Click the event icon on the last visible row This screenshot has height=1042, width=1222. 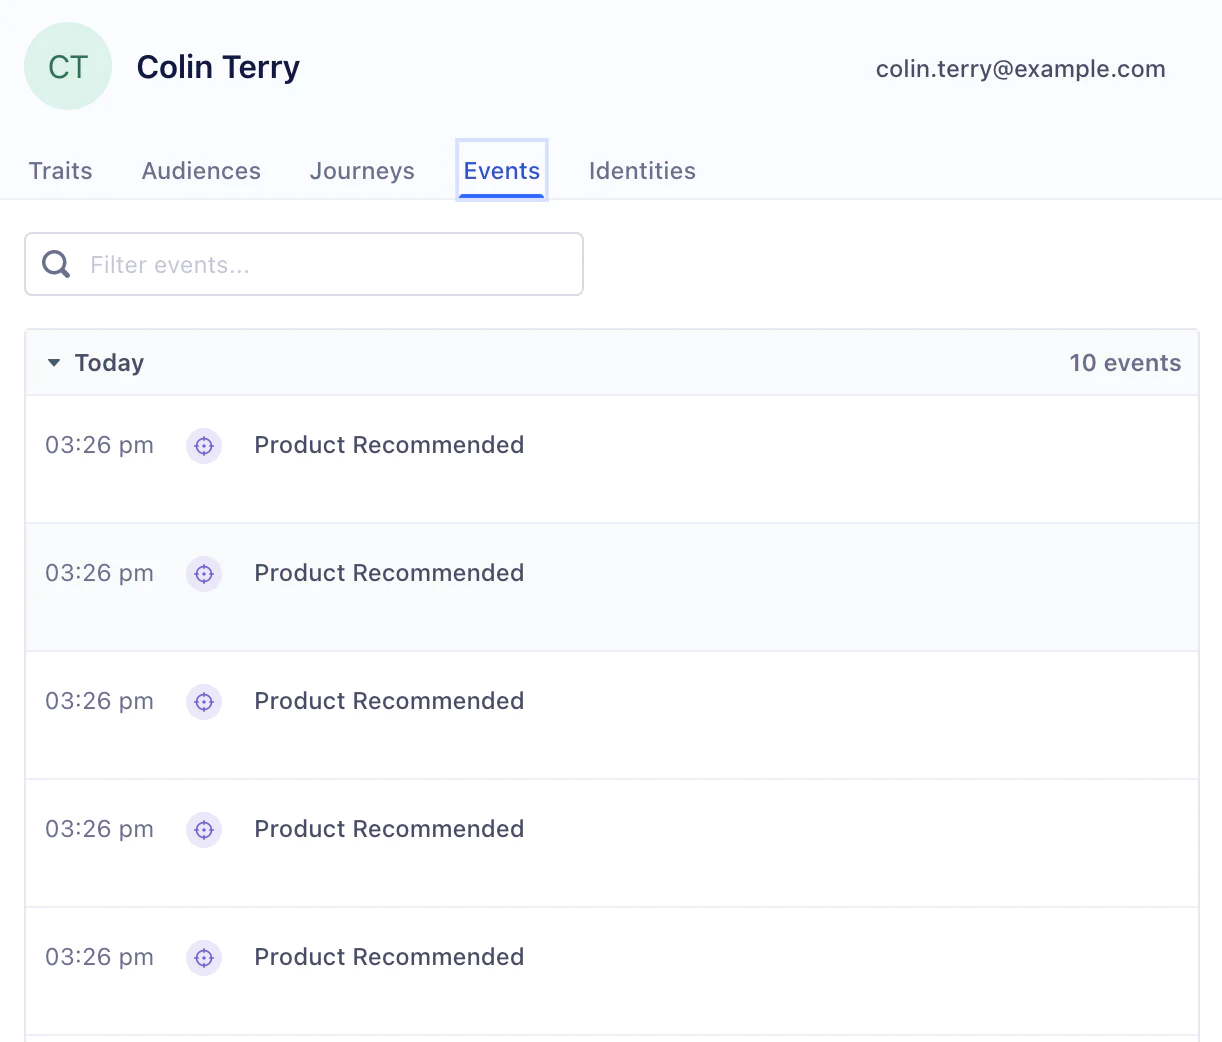coord(204,958)
